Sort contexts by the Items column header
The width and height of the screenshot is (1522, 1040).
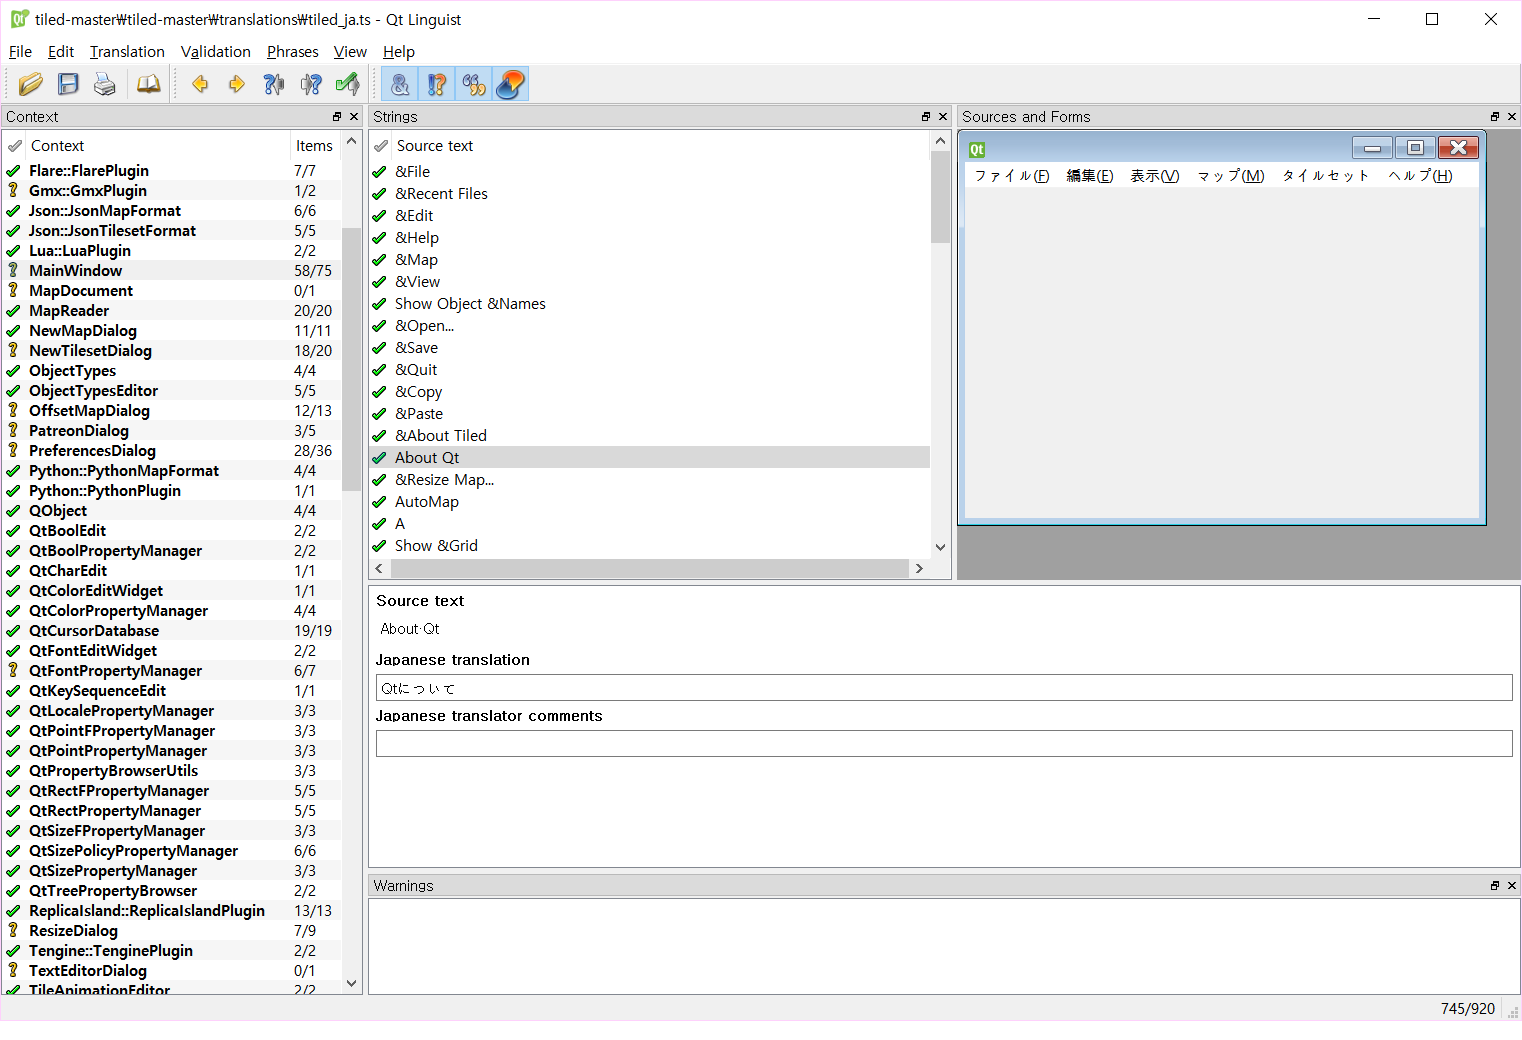tap(315, 146)
